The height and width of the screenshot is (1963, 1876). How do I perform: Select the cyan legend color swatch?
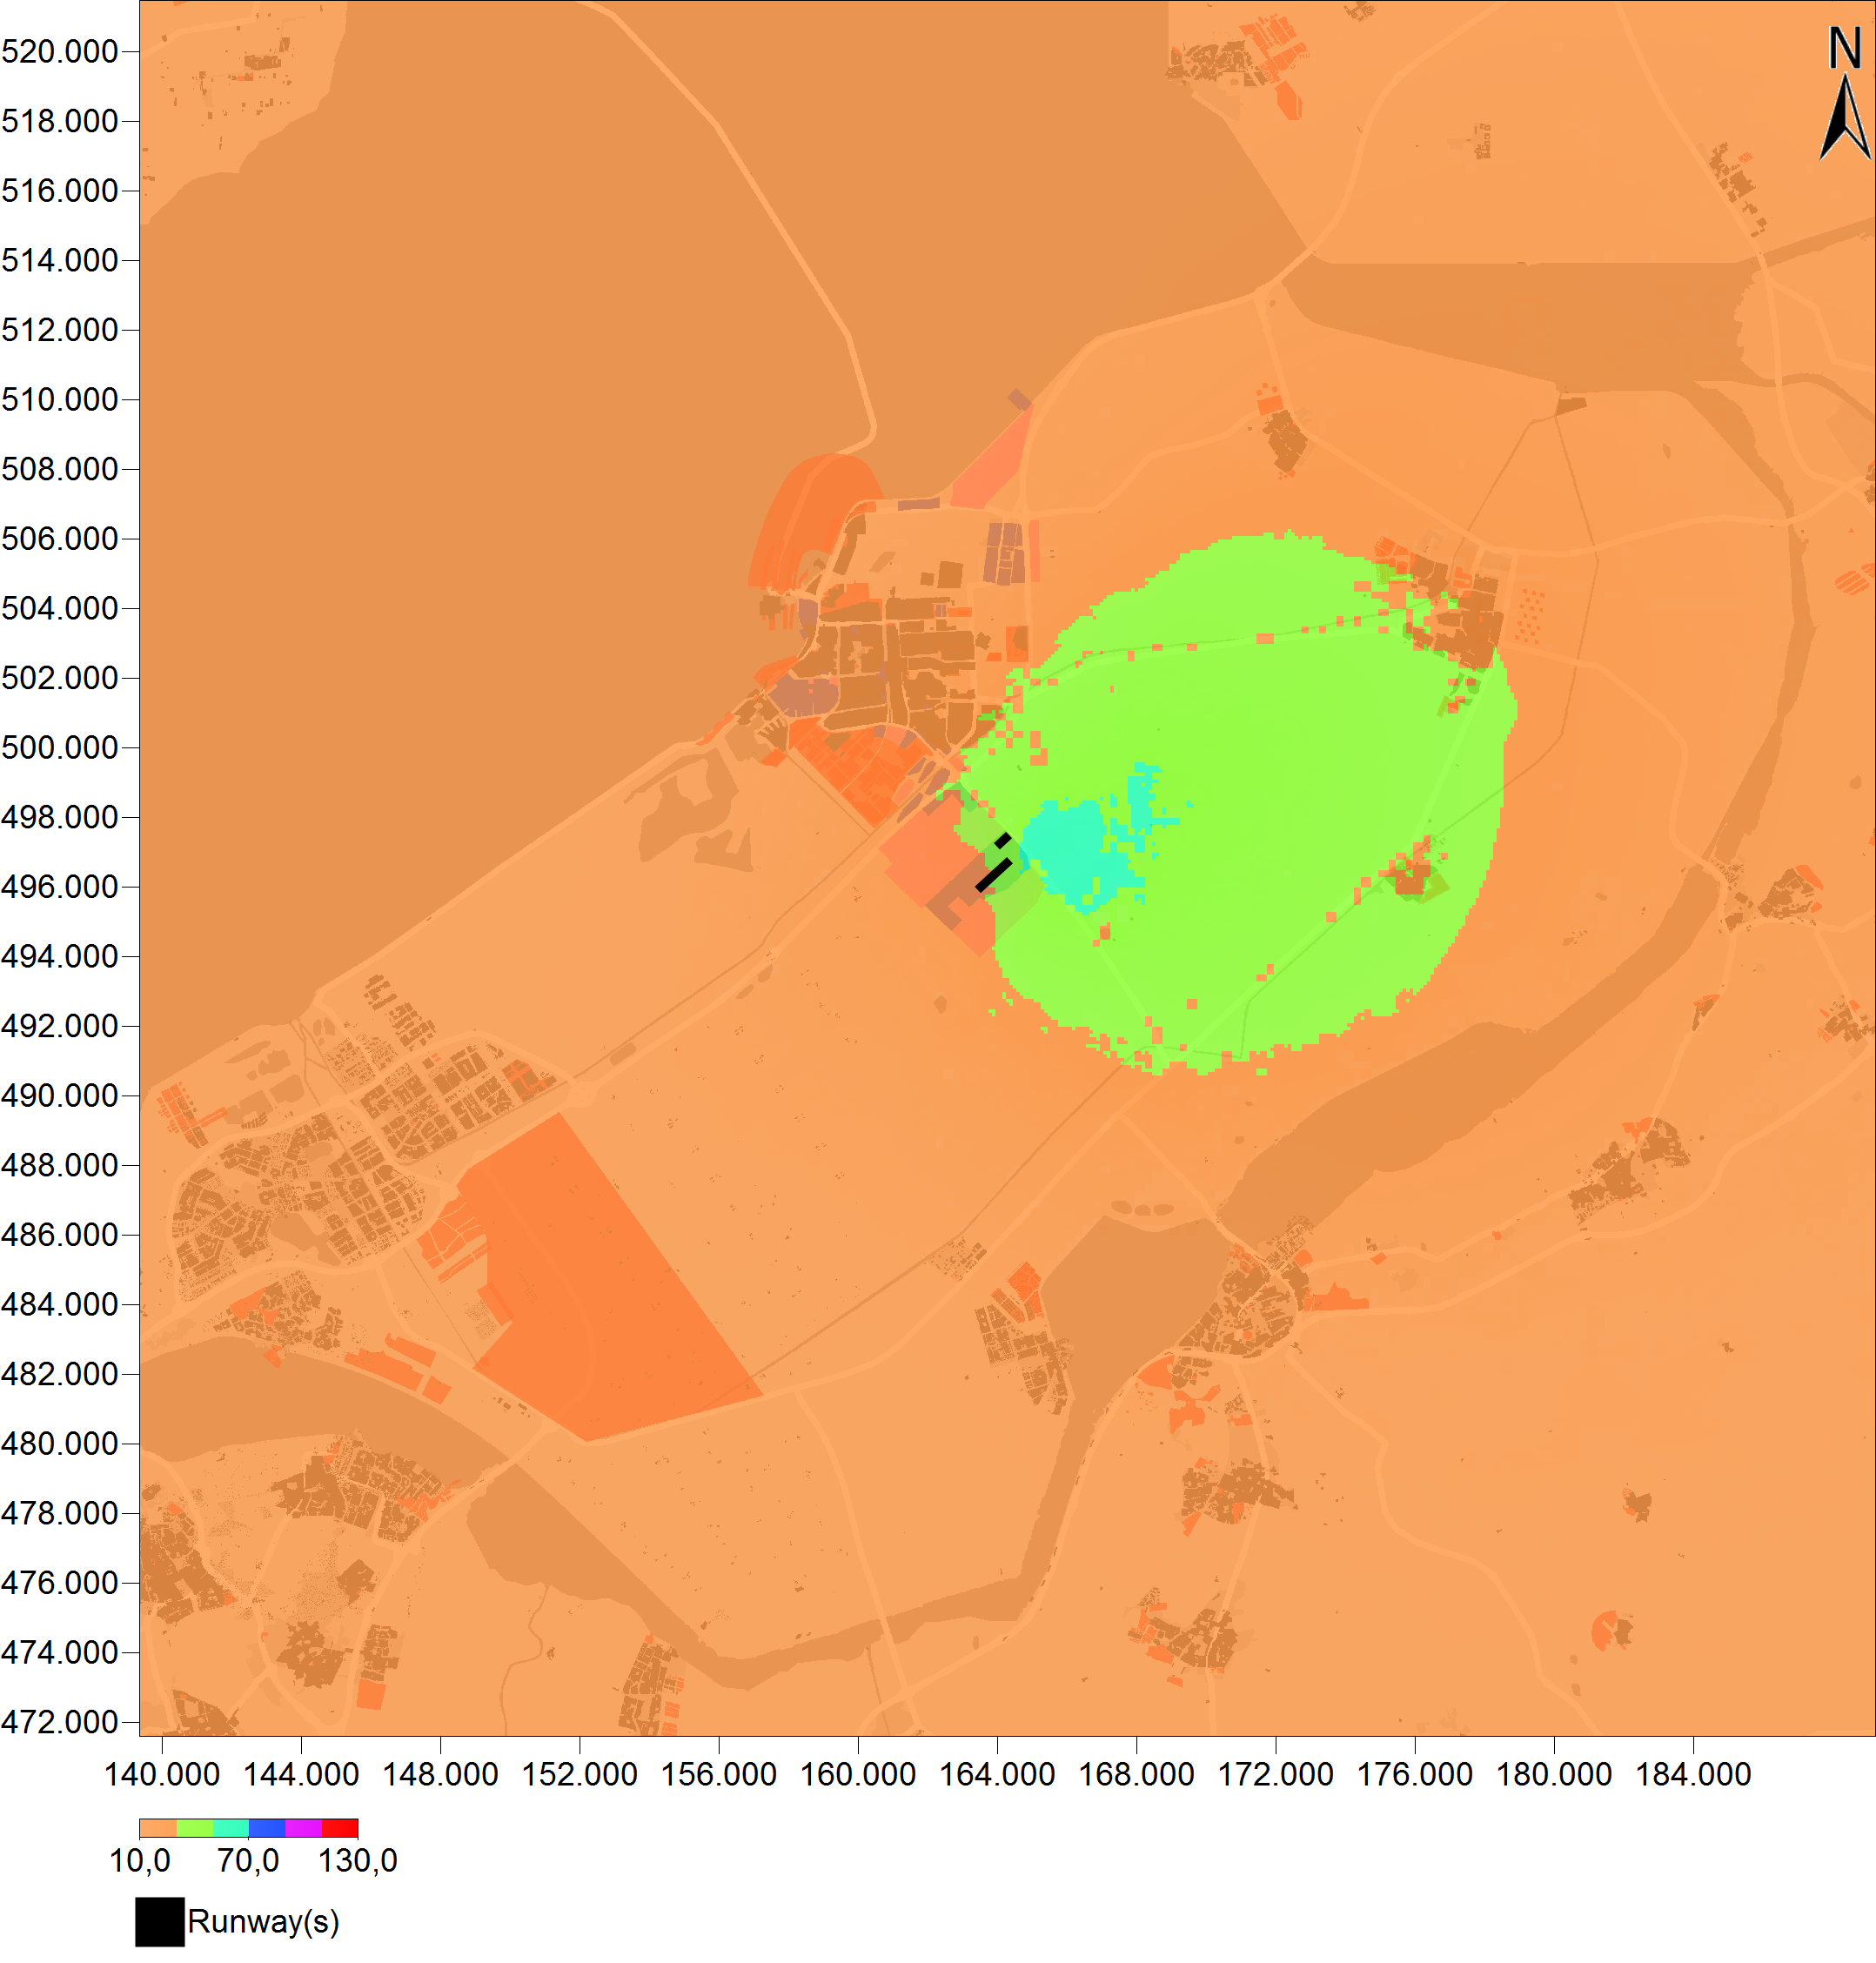tap(231, 1828)
